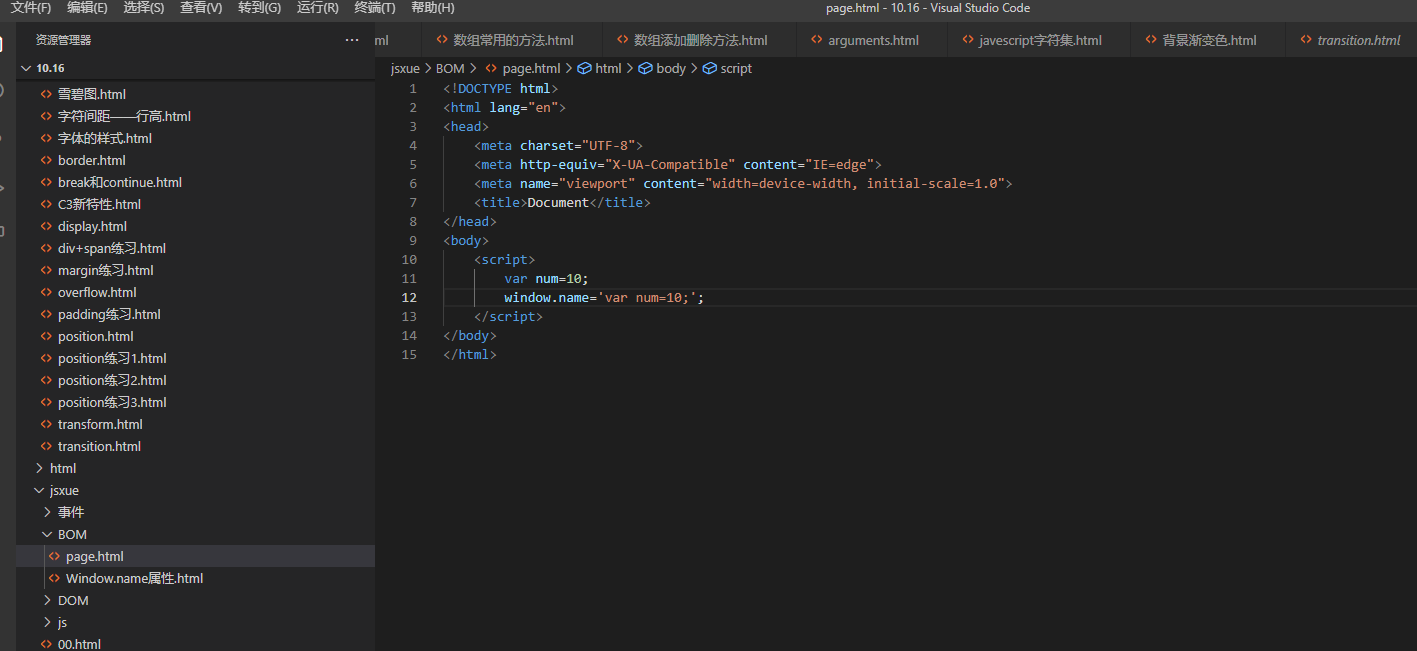Click line number 7 in the gutter
Image resolution: width=1417 pixels, height=651 pixels.
point(413,202)
